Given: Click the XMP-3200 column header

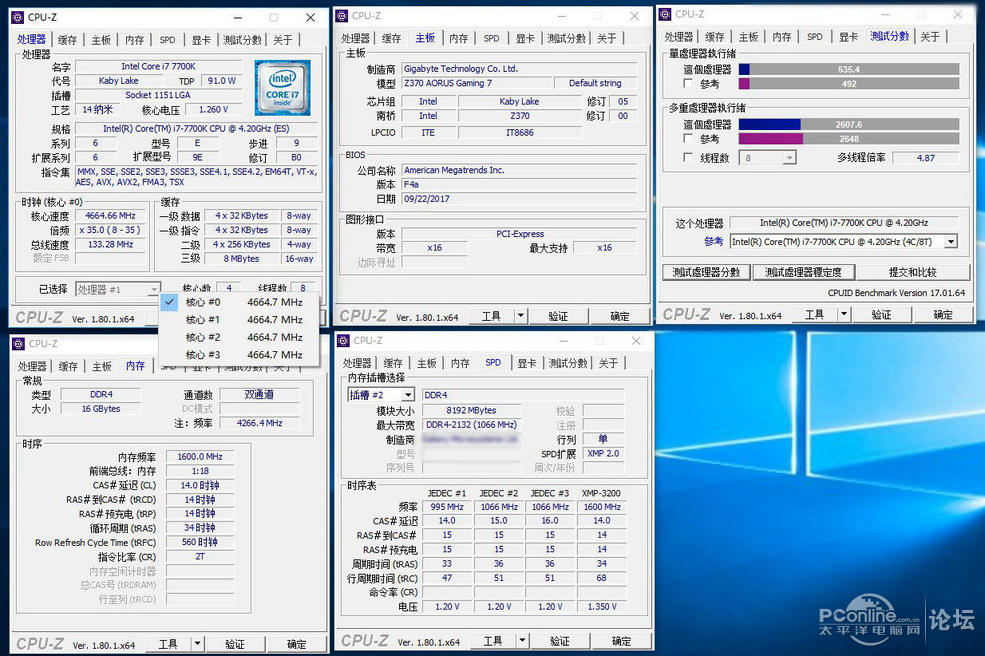Looking at the screenshot, I should tap(601, 493).
